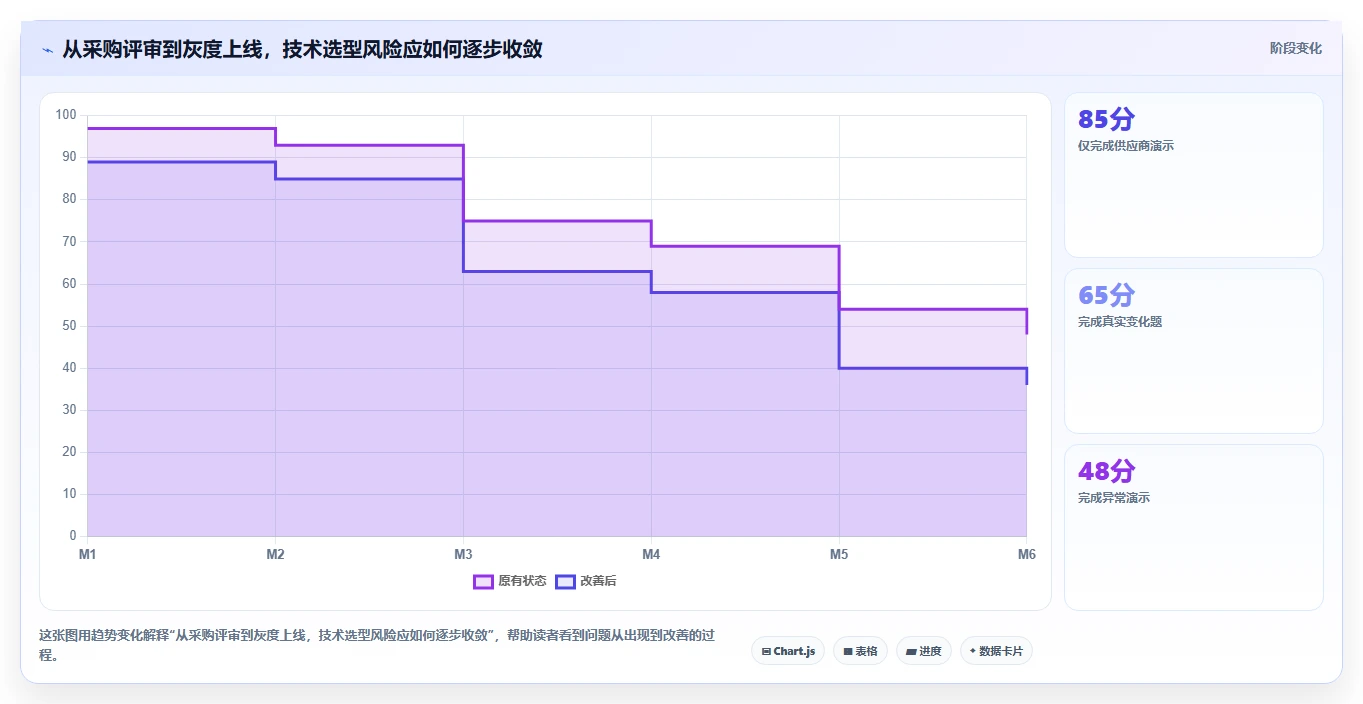Click the 改善后 legend color box

565,581
